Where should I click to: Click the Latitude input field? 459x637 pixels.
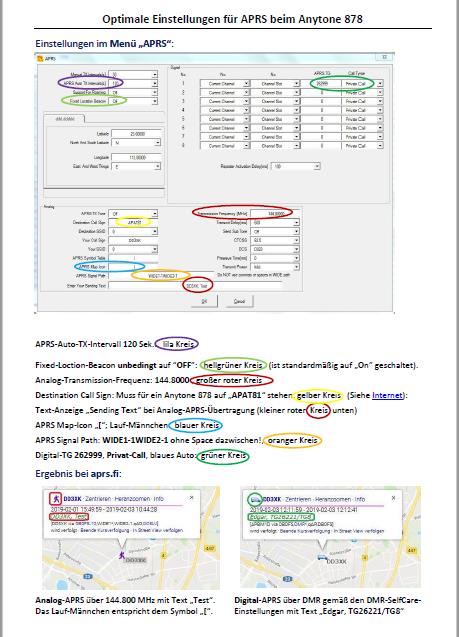point(136,134)
